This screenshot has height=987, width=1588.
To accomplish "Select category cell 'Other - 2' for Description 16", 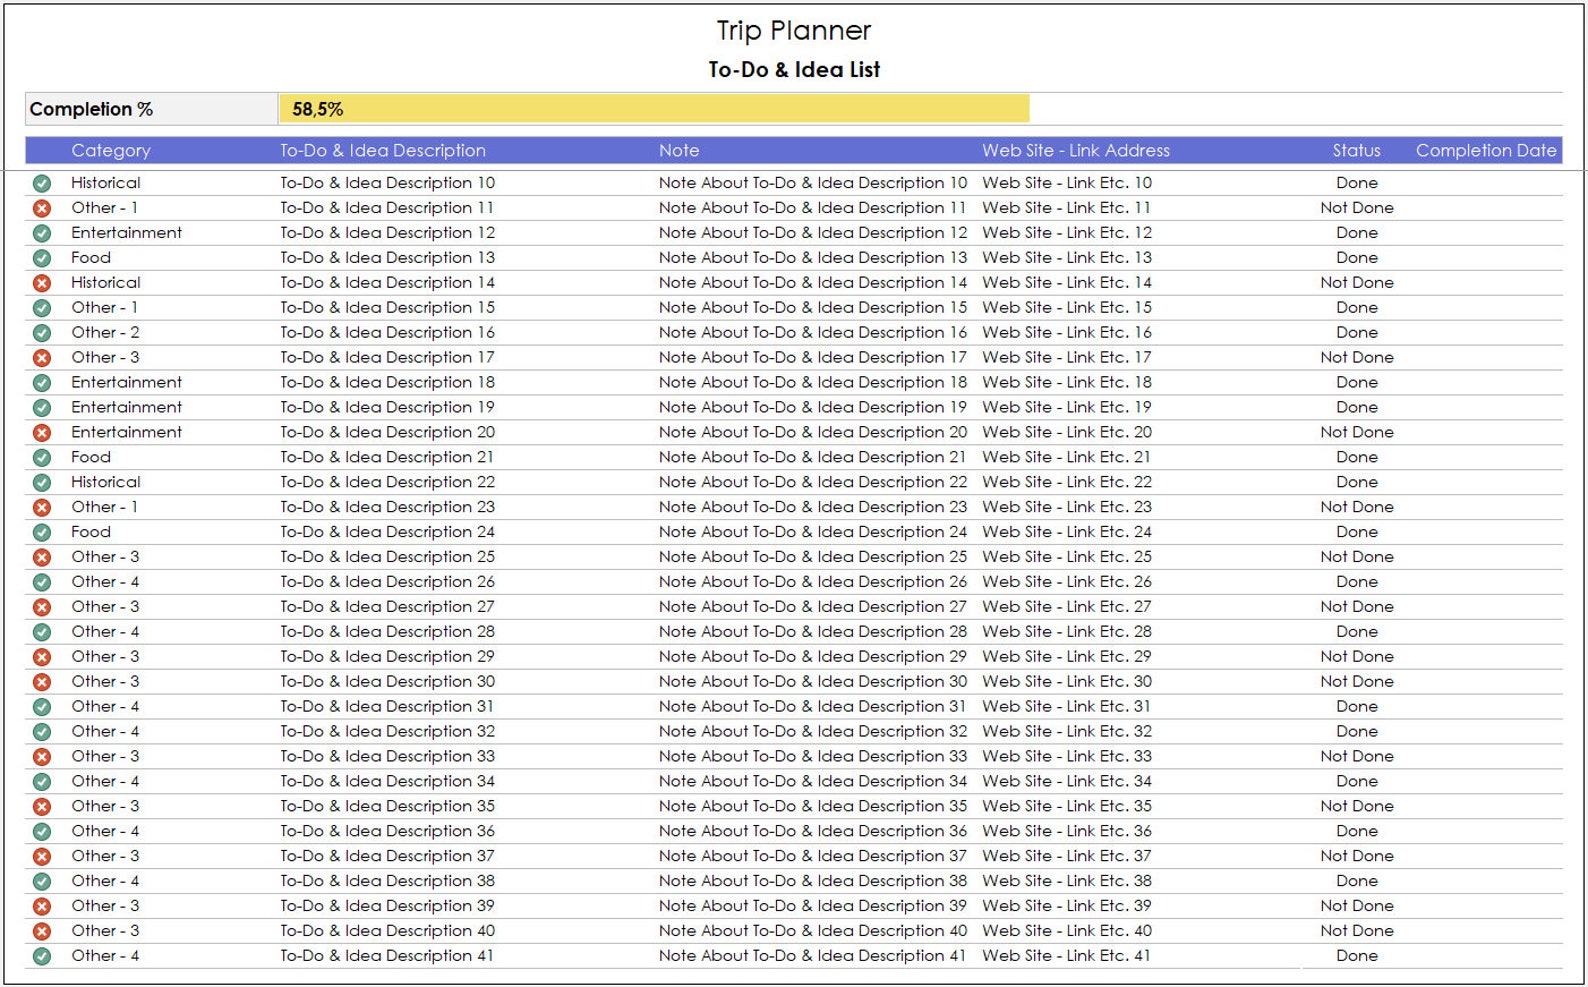I will coord(105,332).
